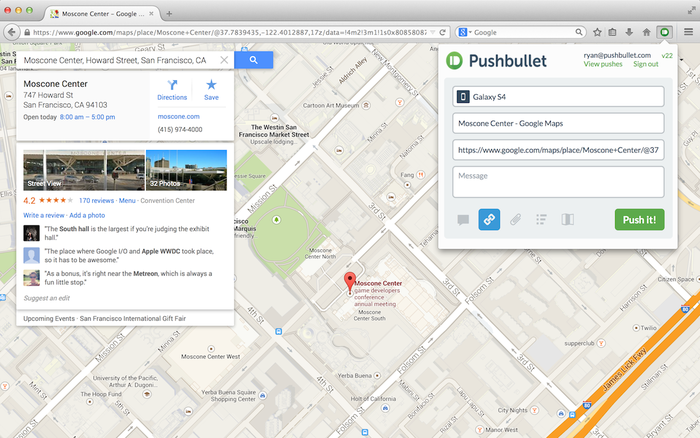Click the Cartoon Art Museum map marker
The width and height of the screenshot is (700, 438).
coord(366,105)
